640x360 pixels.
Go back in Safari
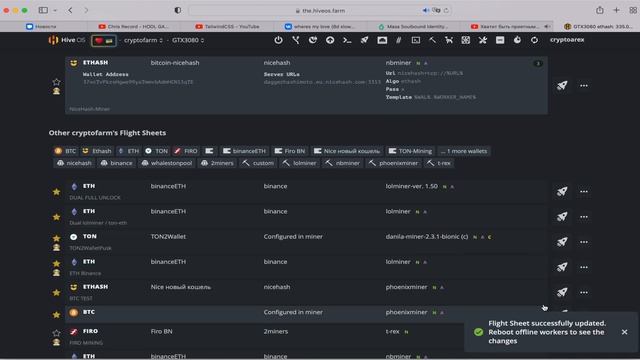(x=70, y=10)
